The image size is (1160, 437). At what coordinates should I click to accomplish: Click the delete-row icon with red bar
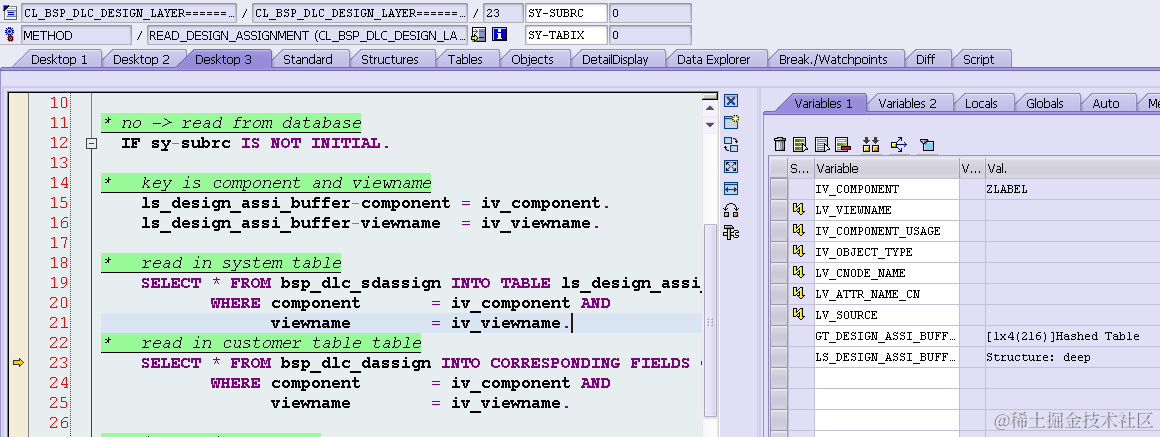pyautogui.click(x=842, y=145)
